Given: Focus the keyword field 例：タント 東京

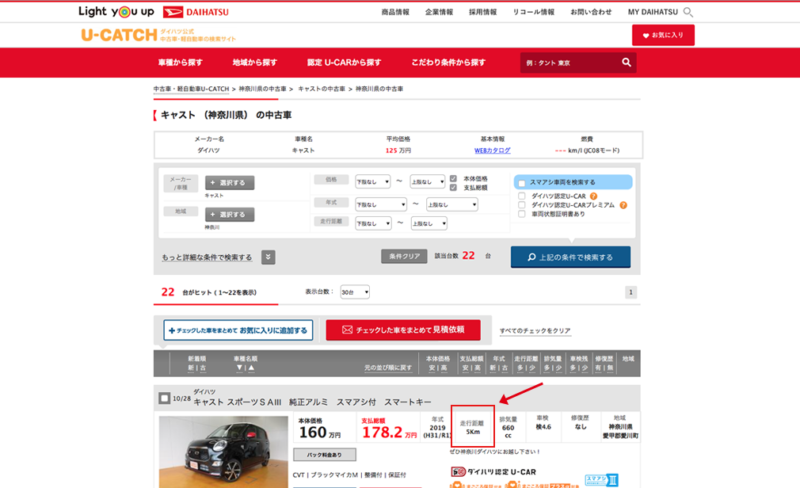Looking at the screenshot, I should coord(569,62).
